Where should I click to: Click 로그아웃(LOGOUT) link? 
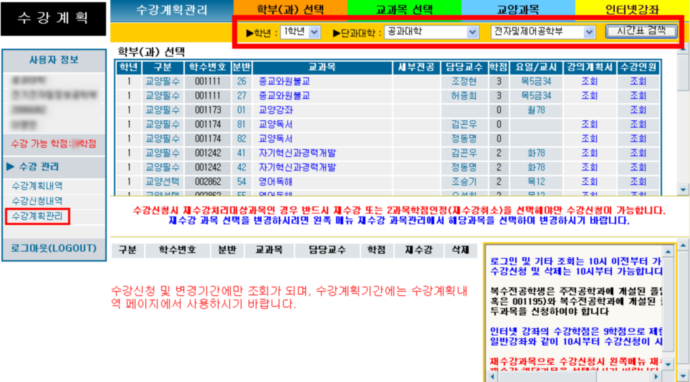coord(54,248)
